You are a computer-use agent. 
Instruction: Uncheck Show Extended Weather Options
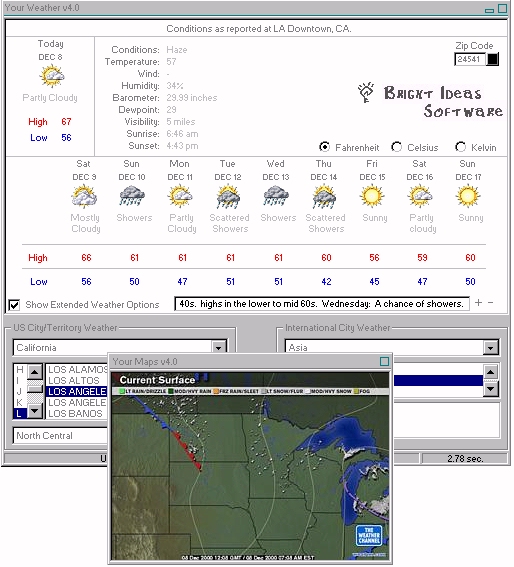[14, 305]
